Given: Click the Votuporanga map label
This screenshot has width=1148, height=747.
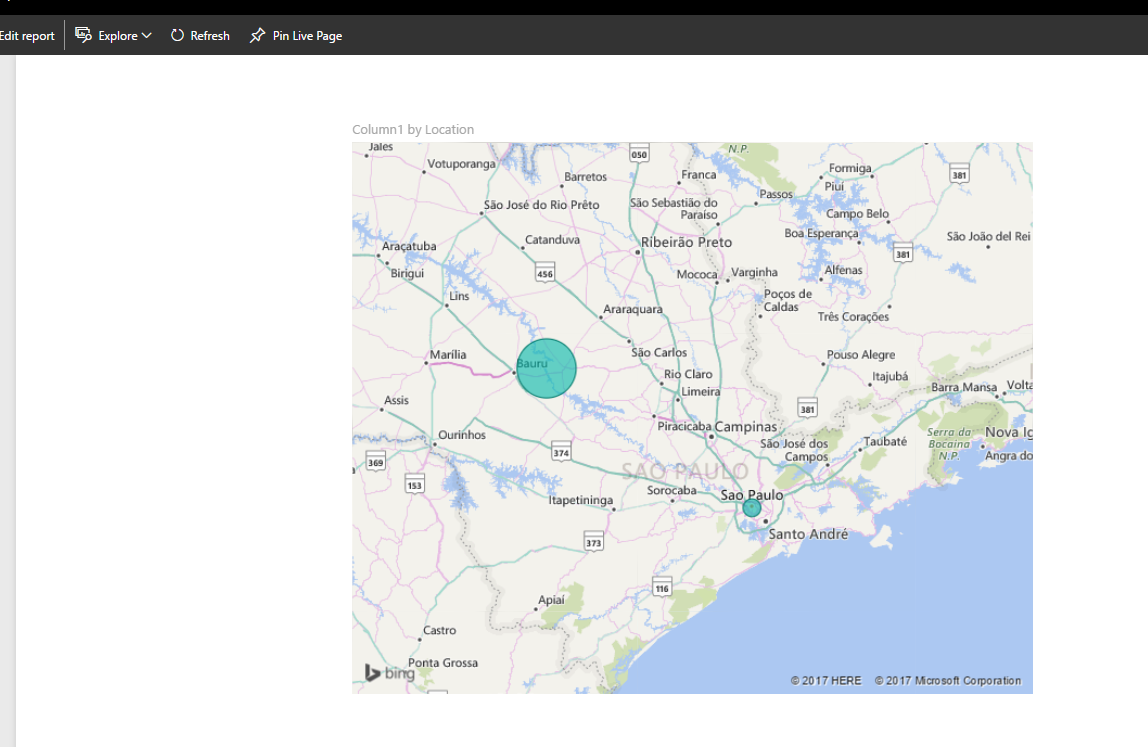Looking at the screenshot, I should pos(461,164).
